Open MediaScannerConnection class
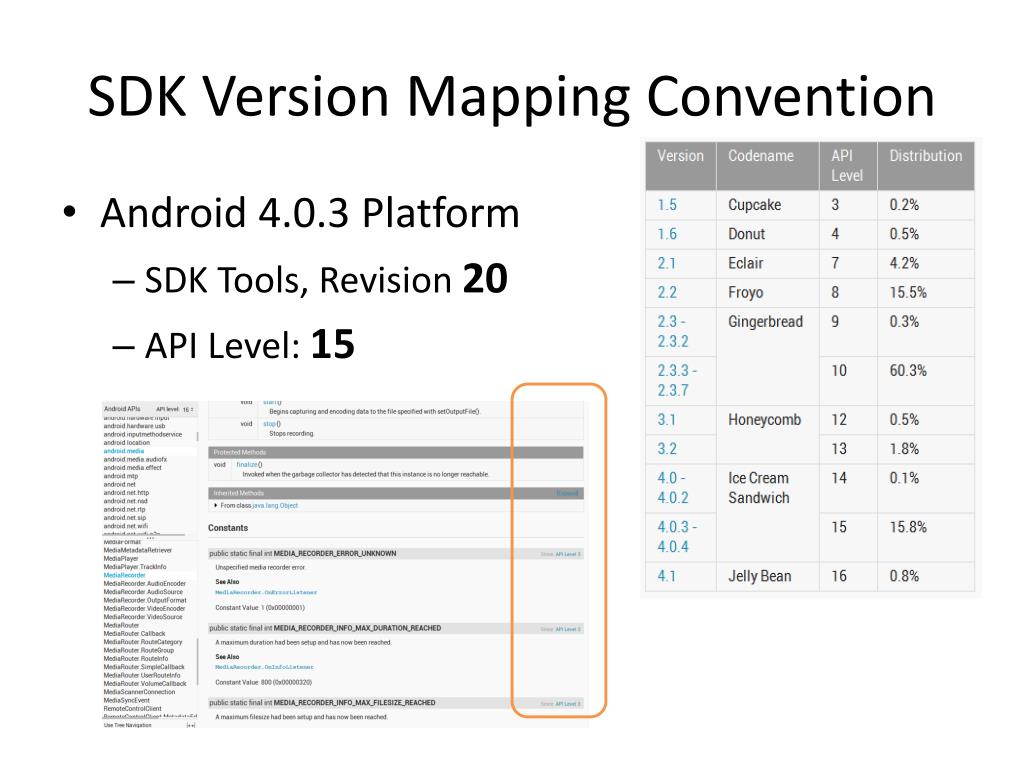The image size is (1024, 768). (139, 692)
